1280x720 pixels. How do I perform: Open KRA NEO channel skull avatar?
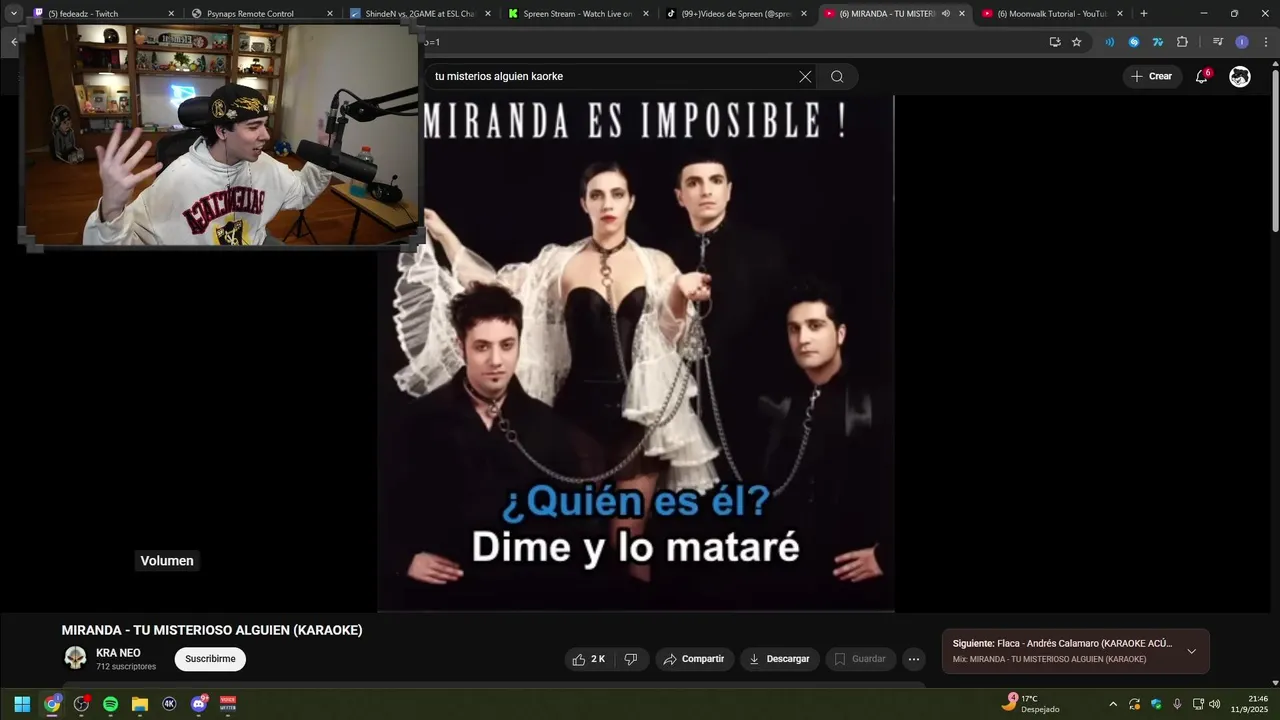(75, 658)
